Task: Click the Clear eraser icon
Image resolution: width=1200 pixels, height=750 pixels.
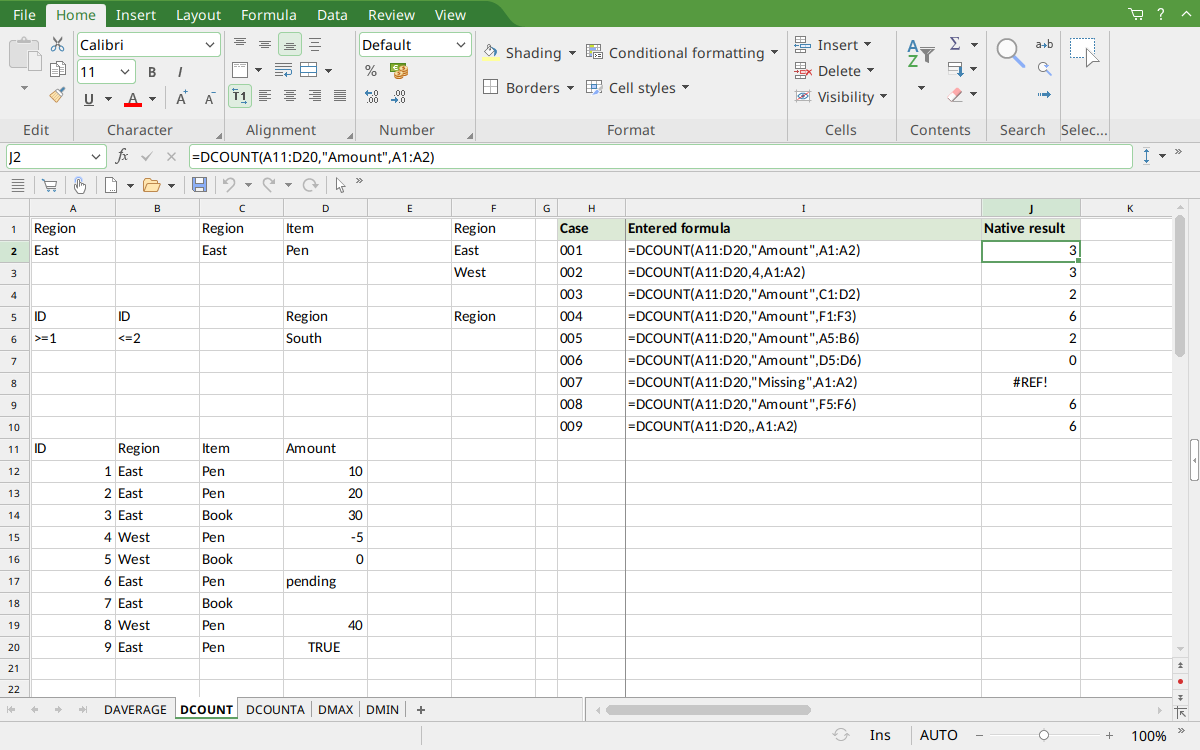Action: click(x=955, y=95)
